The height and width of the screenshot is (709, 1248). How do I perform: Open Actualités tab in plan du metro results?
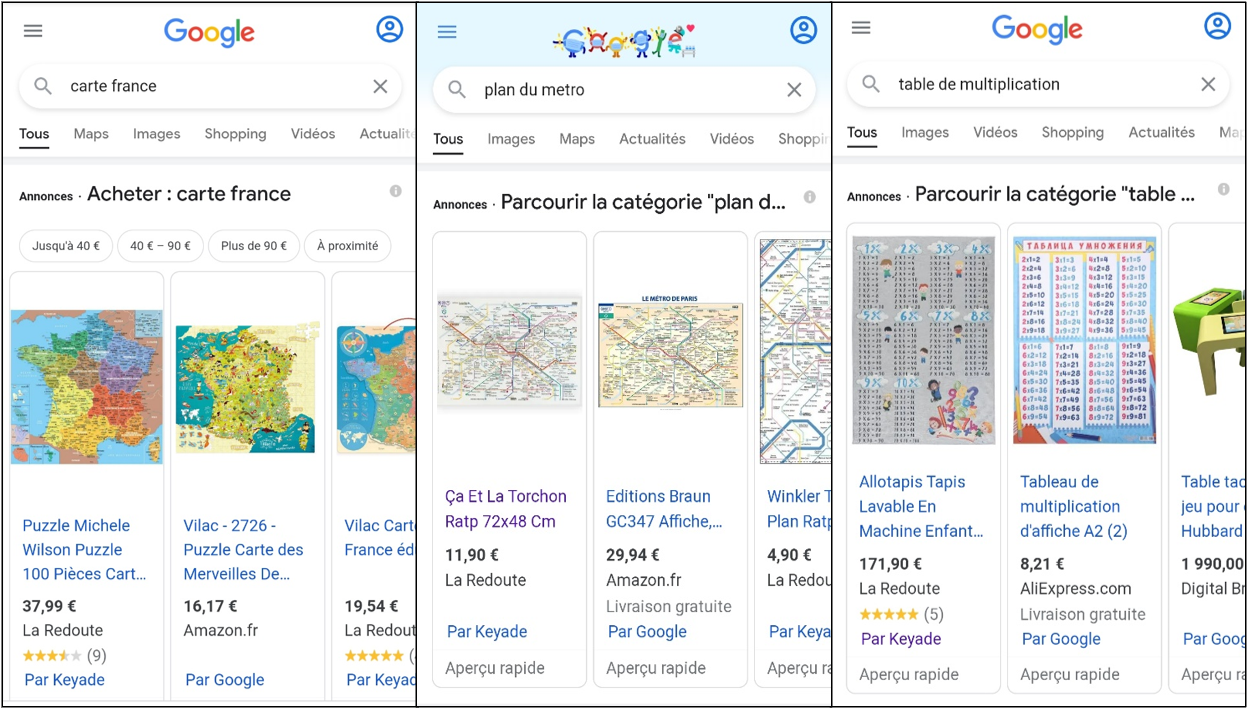point(652,139)
